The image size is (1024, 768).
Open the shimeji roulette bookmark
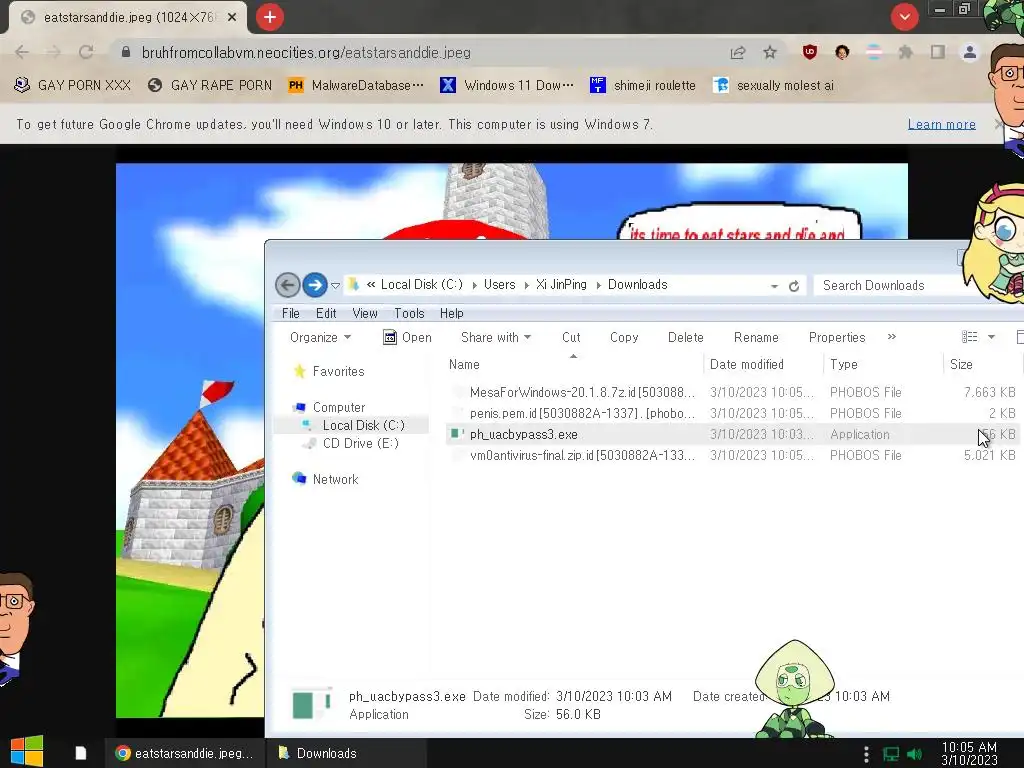[x=643, y=86]
